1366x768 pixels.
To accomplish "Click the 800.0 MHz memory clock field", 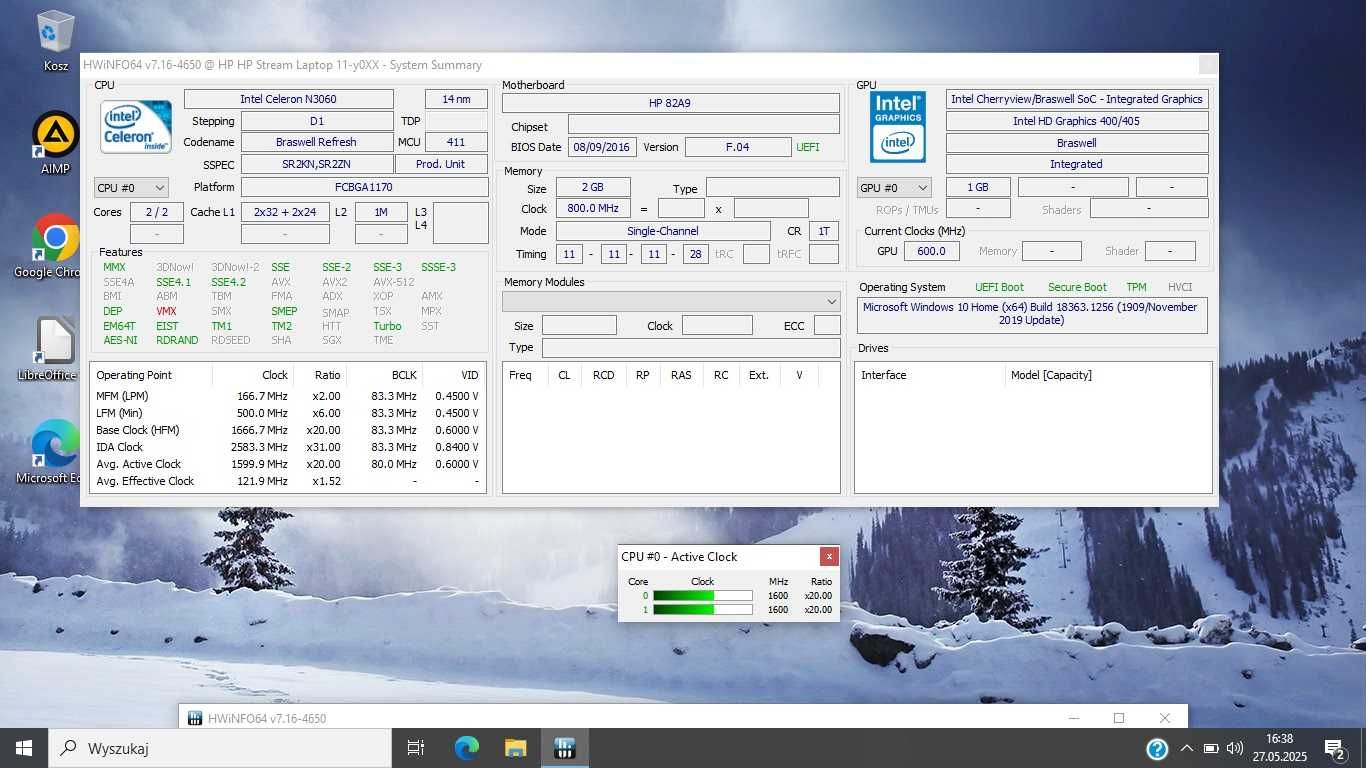I will (593, 209).
